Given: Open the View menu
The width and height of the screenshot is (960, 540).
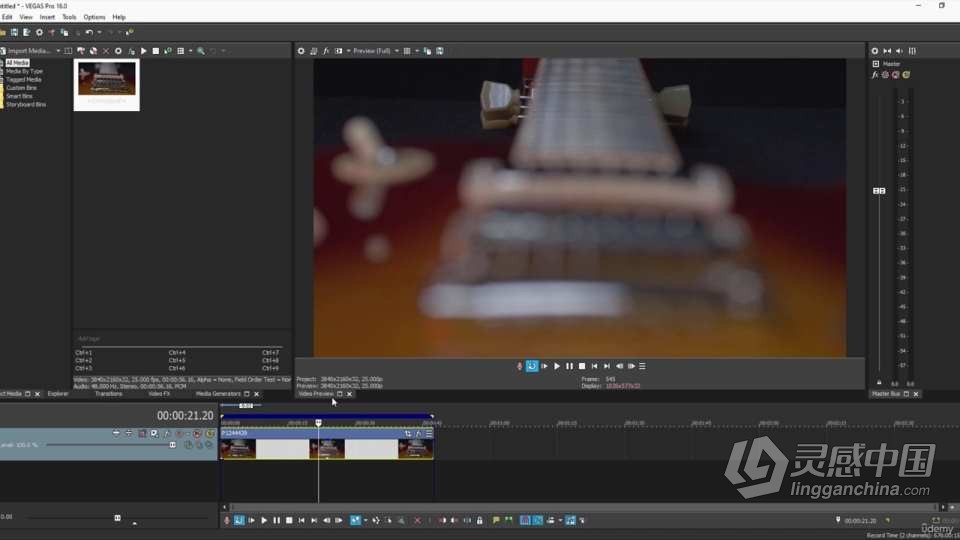Looking at the screenshot, I should (x=26, y=17).
